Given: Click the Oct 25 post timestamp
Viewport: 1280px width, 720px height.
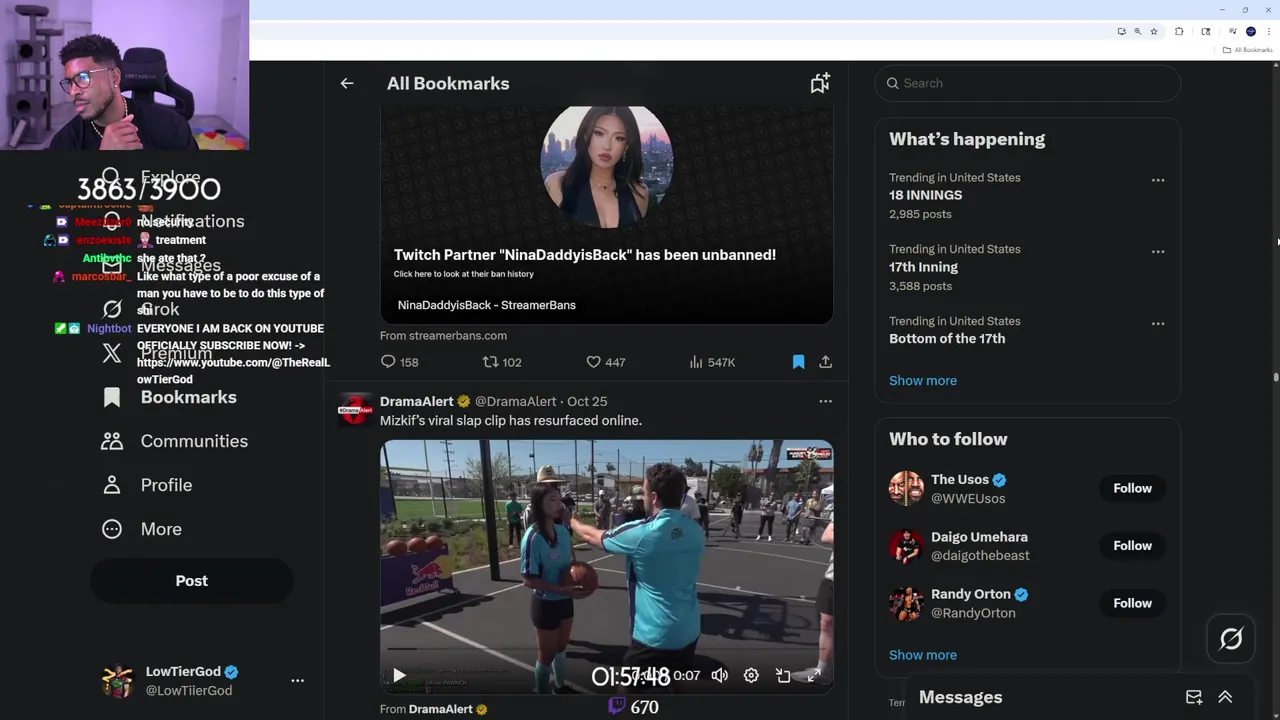Looking at the screenshot, I should point(587,401).
